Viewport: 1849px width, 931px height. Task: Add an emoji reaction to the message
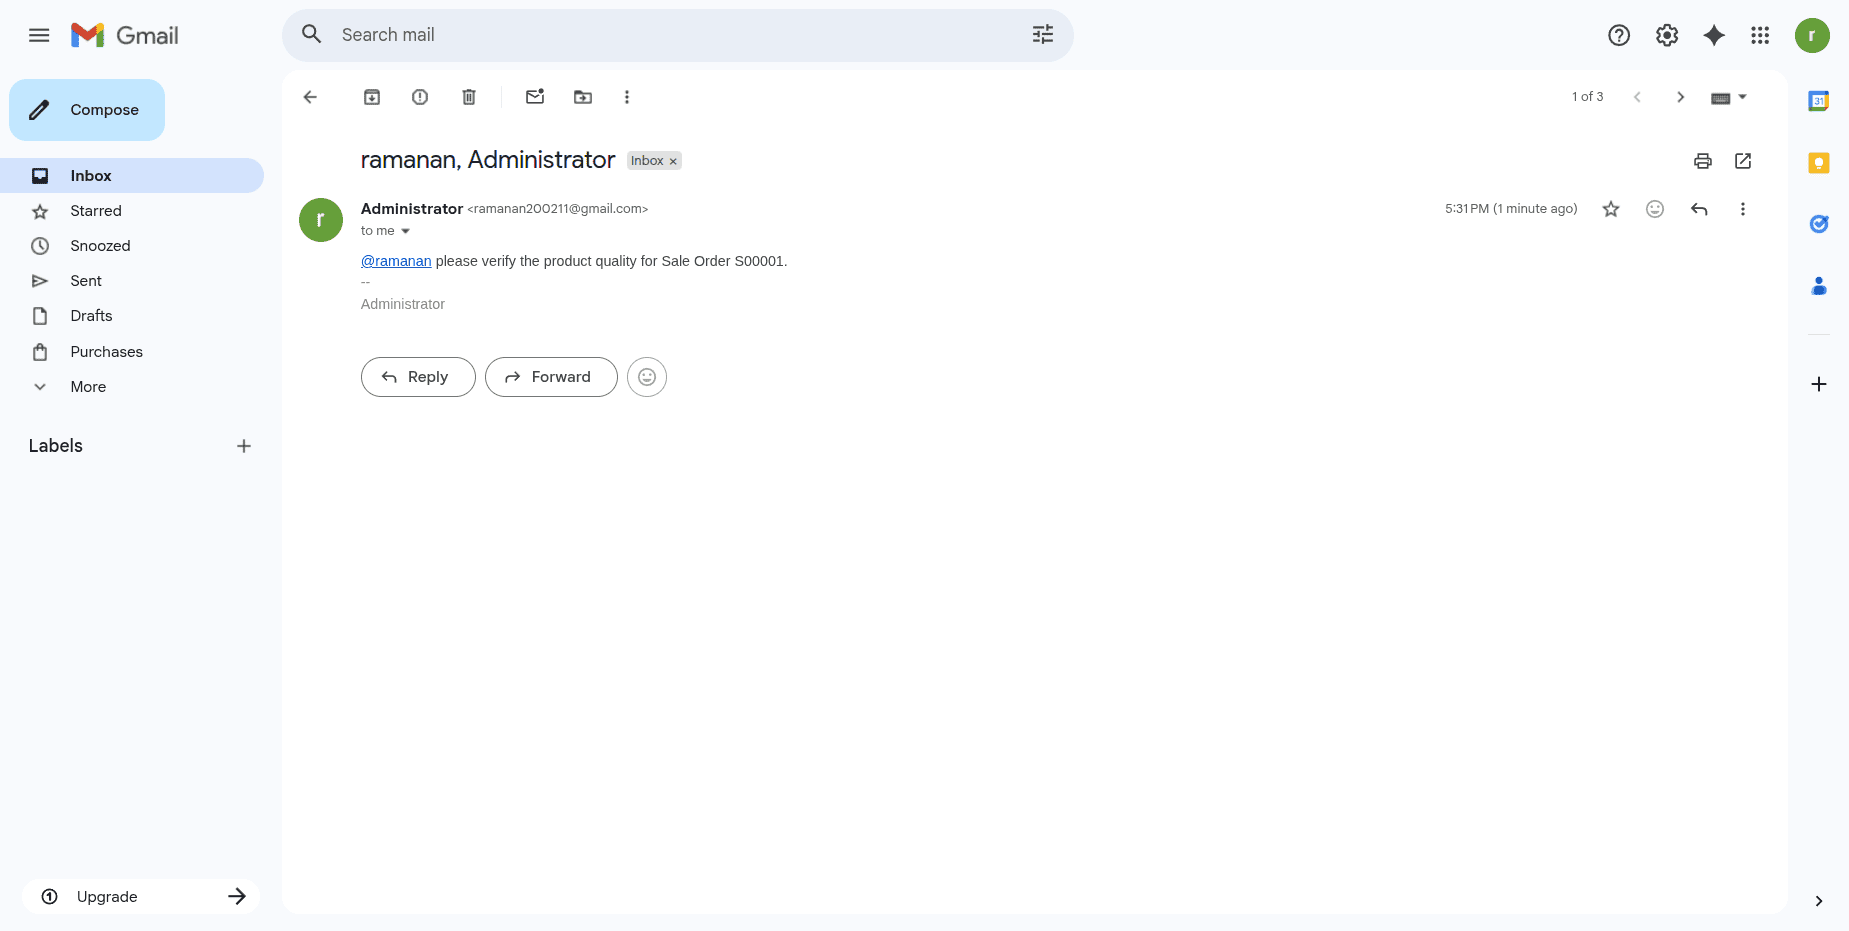pos(1655,209)
